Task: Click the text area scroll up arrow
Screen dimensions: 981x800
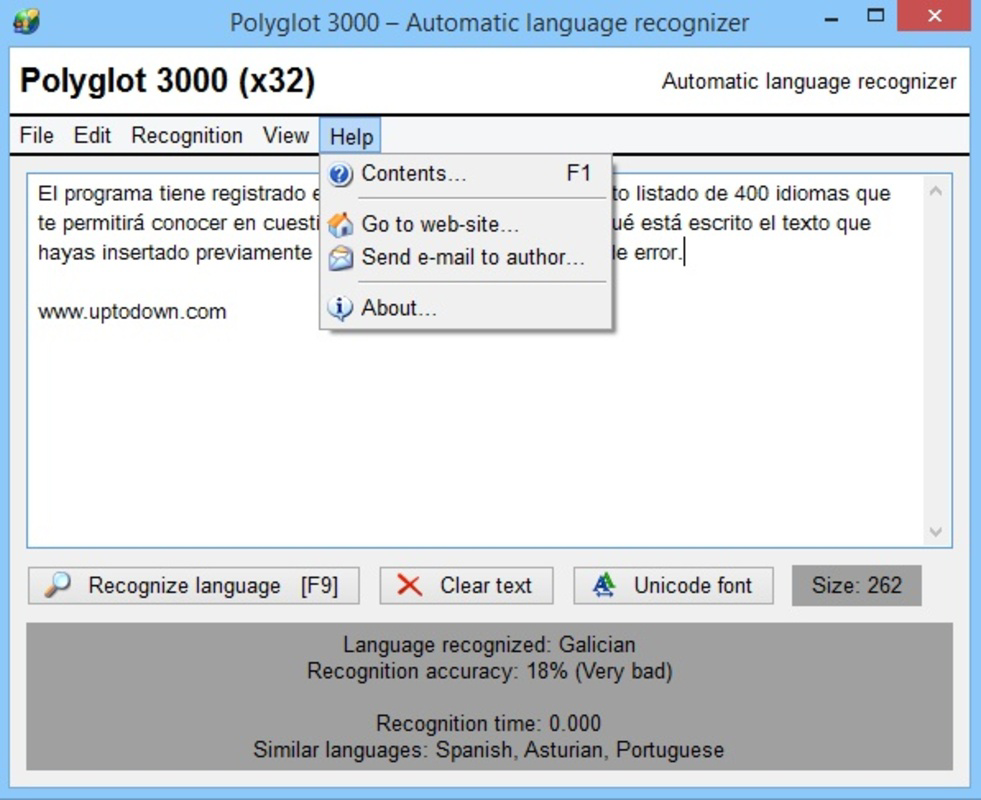Action: pos(936,191)
